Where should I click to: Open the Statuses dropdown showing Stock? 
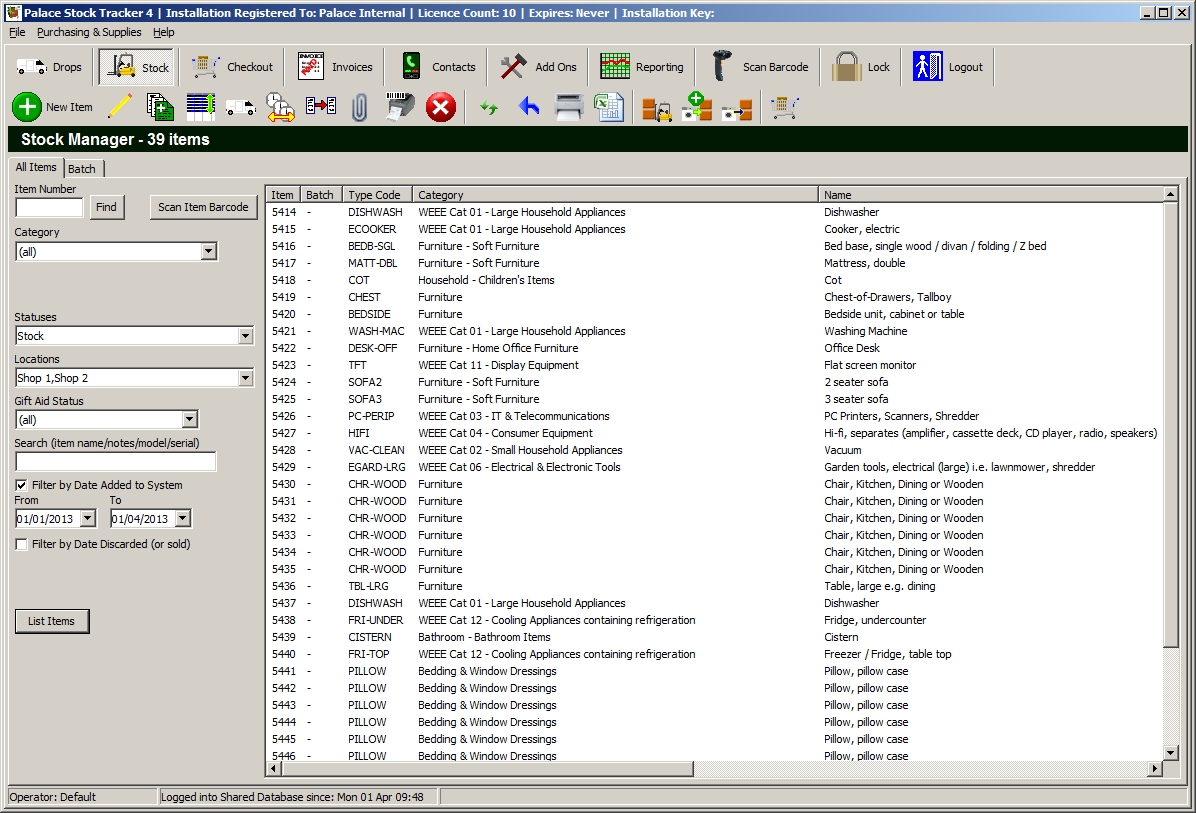pos(245,336)
